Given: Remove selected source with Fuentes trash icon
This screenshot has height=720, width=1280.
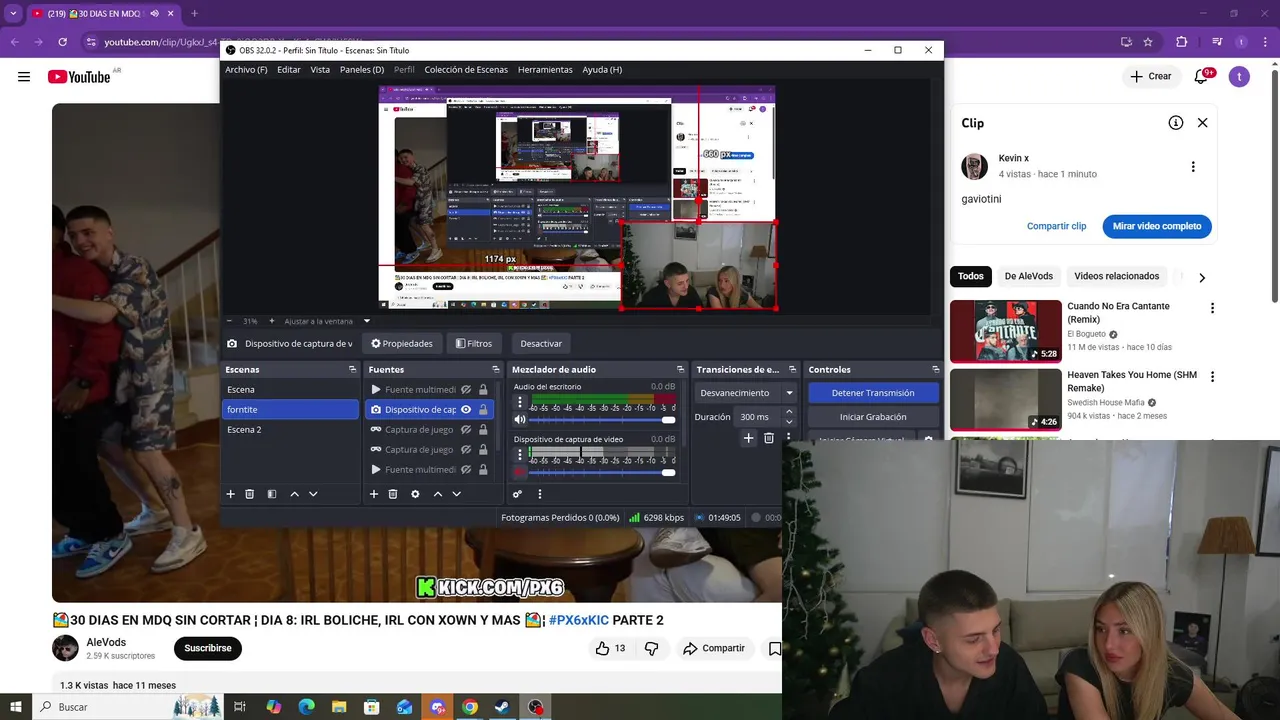Looking at the screenshot, I should click(393, 494).
